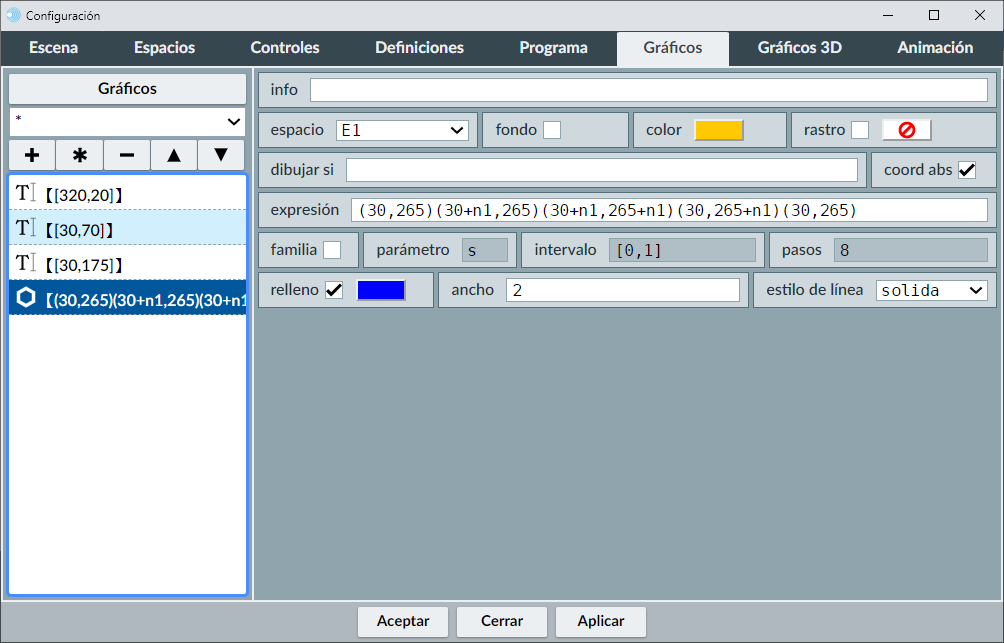This screenshot has width=1004, height=643.
Task: Click the plus icon to add a graphic
Action: [32, 155]
